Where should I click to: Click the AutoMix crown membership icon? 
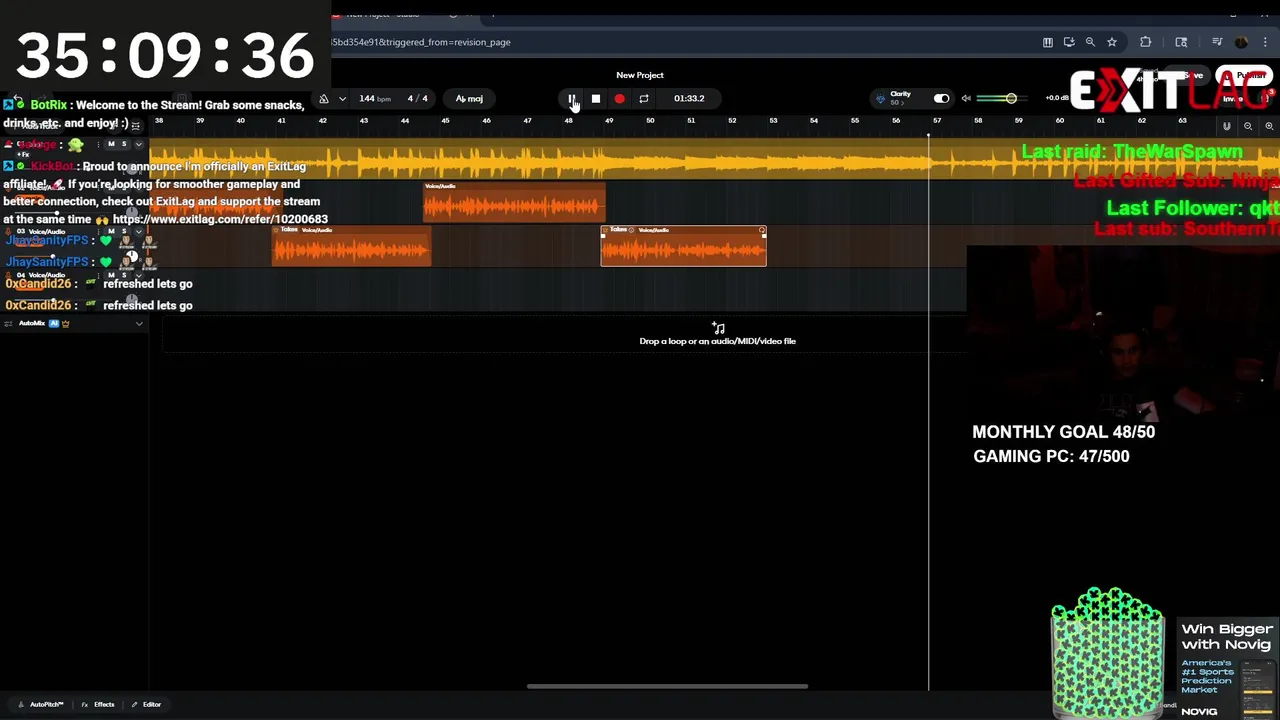(x=66, y=324)
